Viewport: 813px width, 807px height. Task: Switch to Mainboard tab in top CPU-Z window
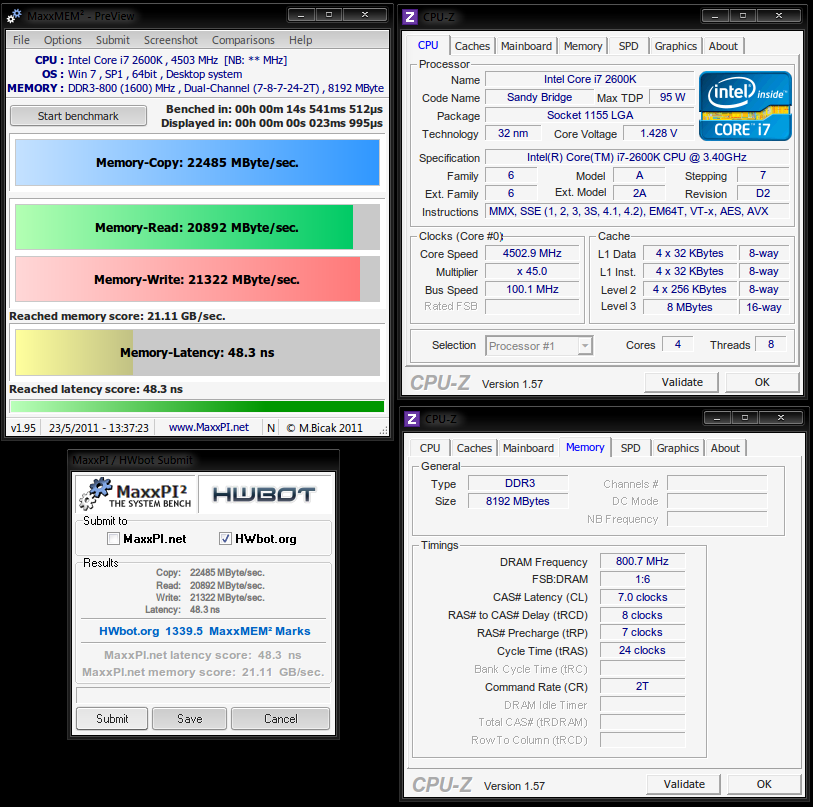(x=526, y=46)
